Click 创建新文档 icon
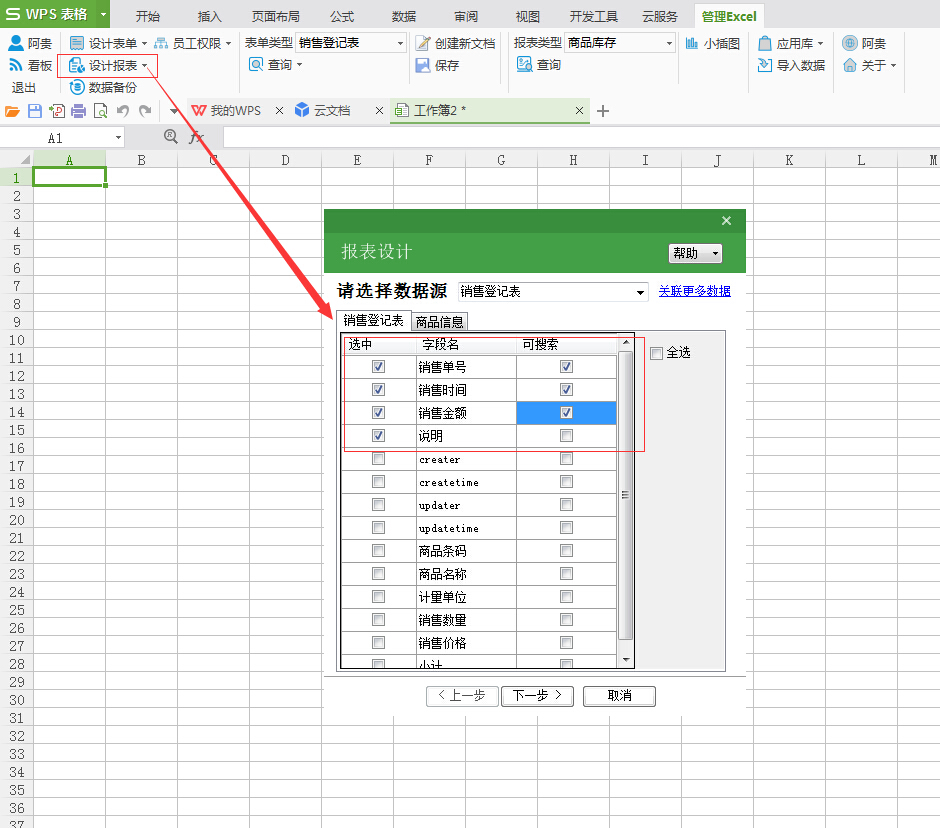Viewport: 940px width, 828px height. [x=423, y=43]
